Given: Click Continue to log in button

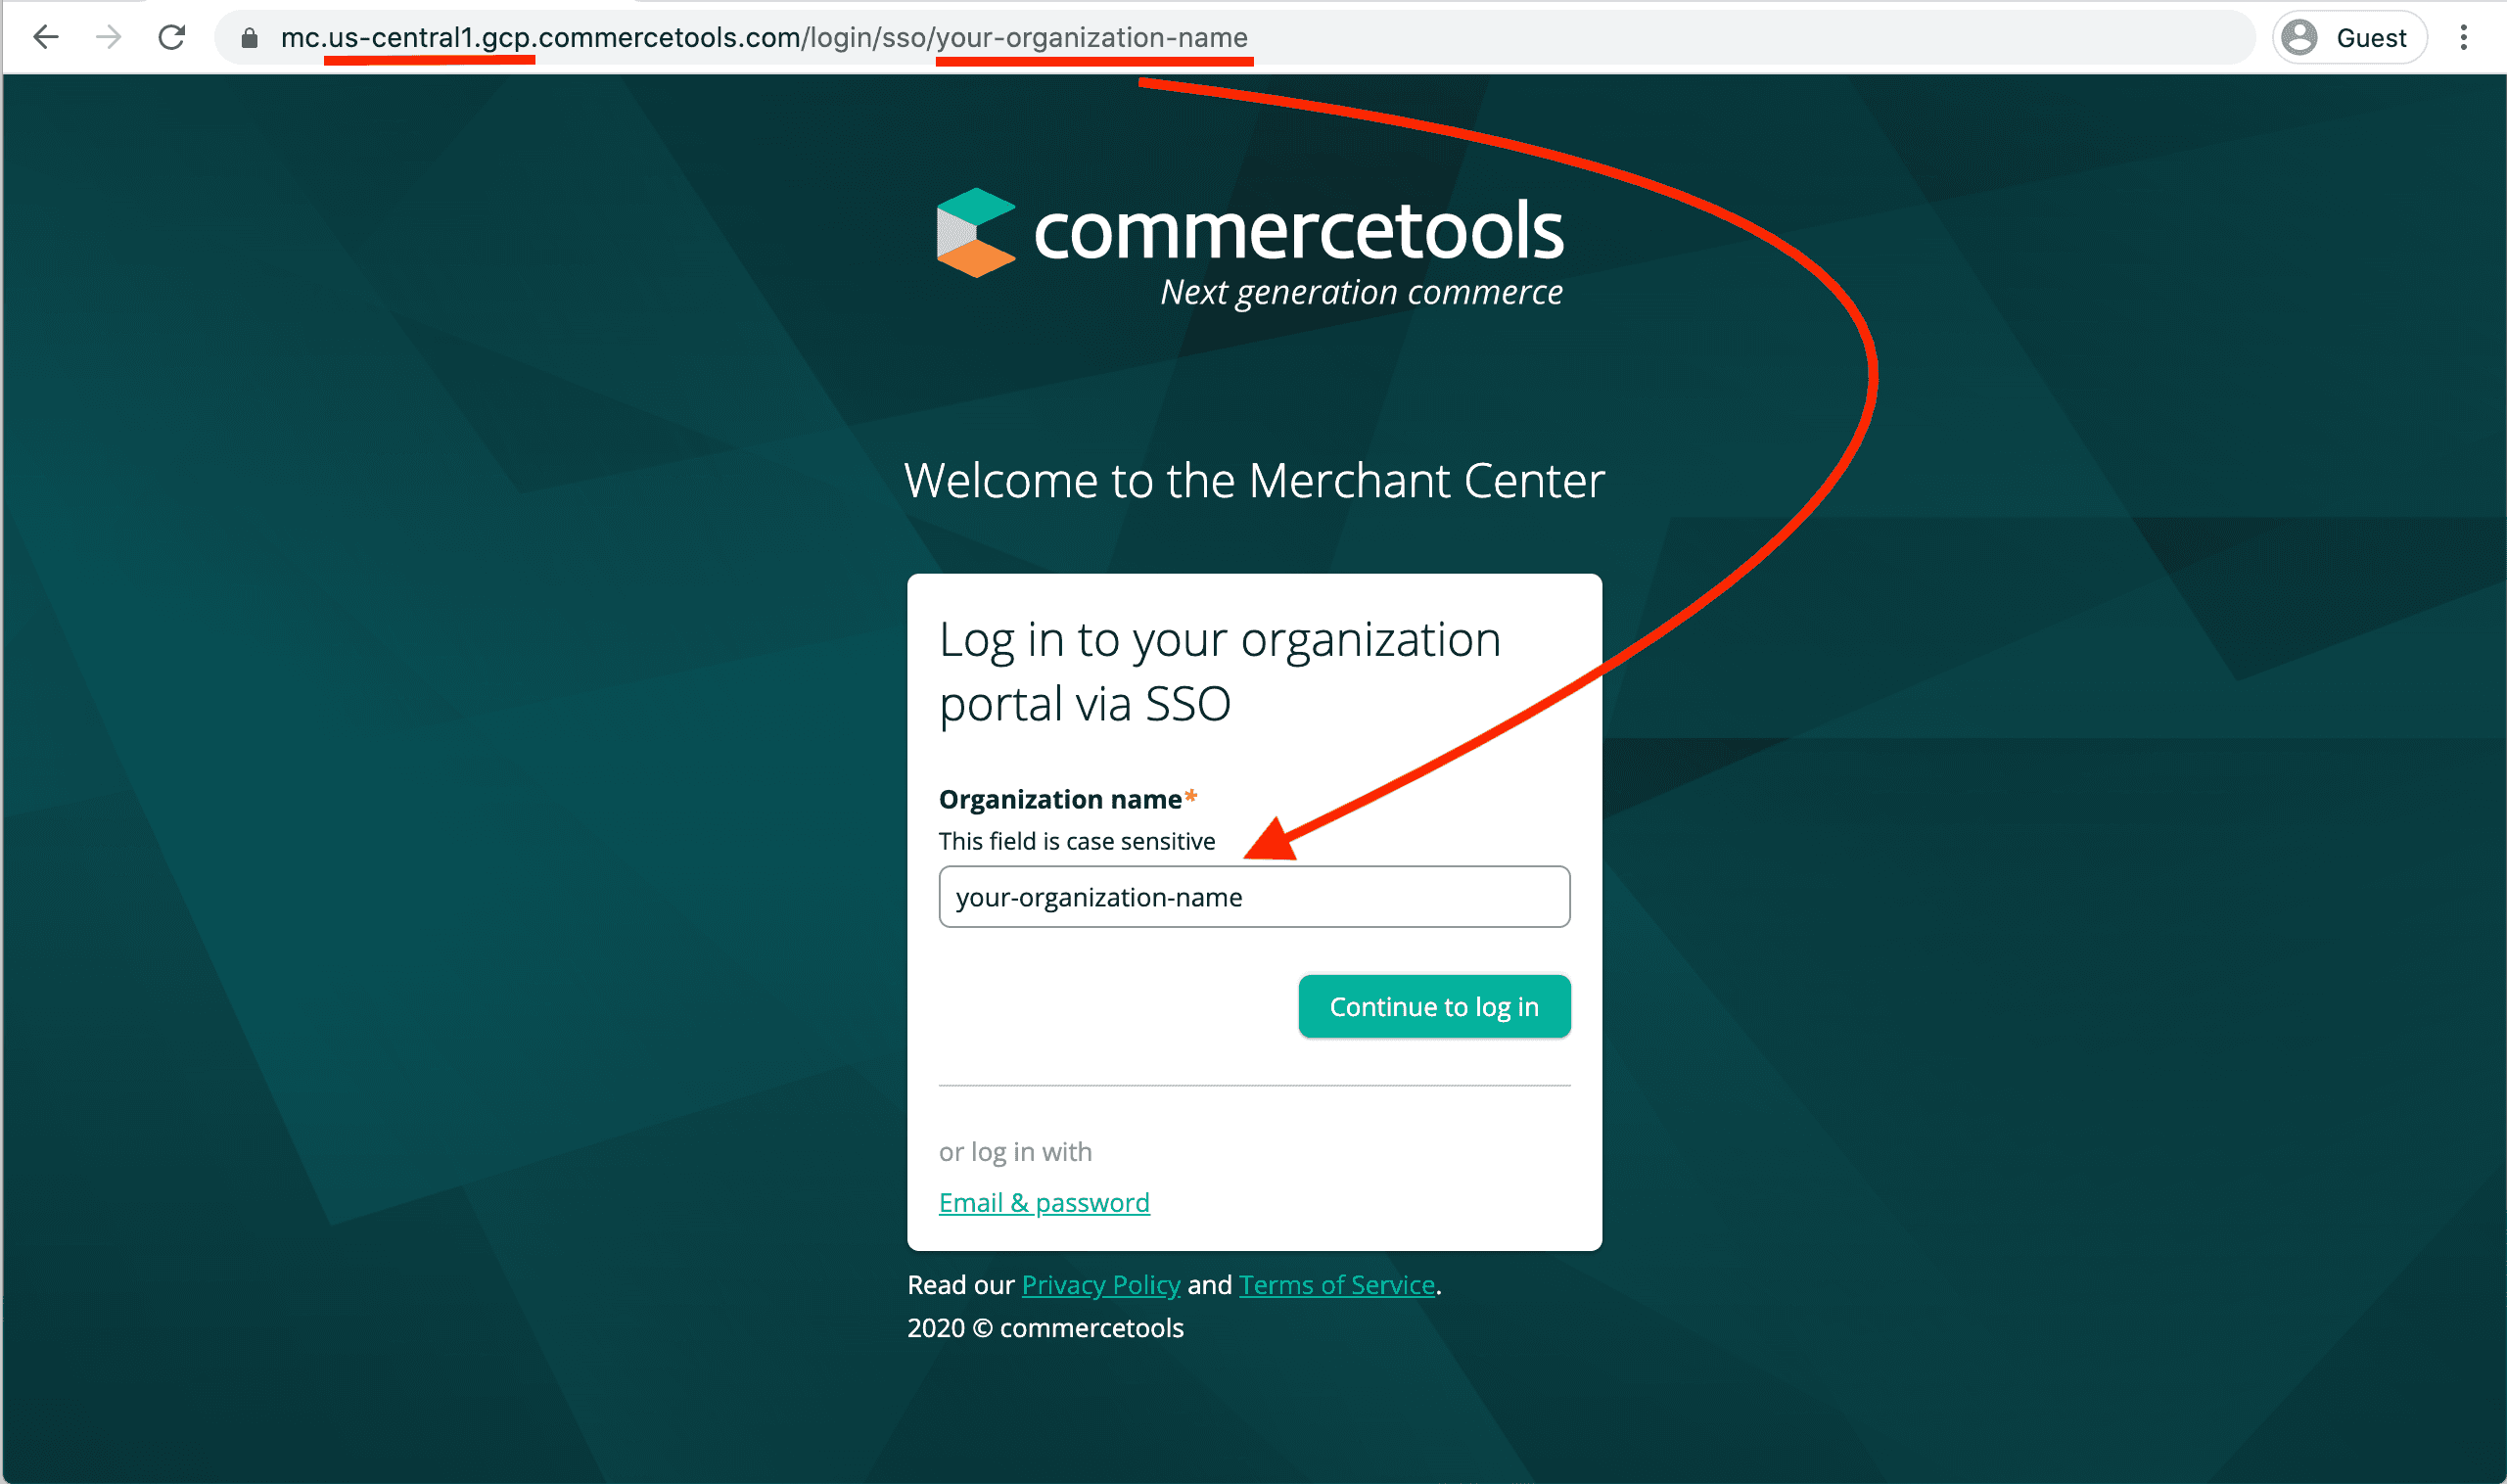Looking at the screenshot, I should coord(1434,1006).
